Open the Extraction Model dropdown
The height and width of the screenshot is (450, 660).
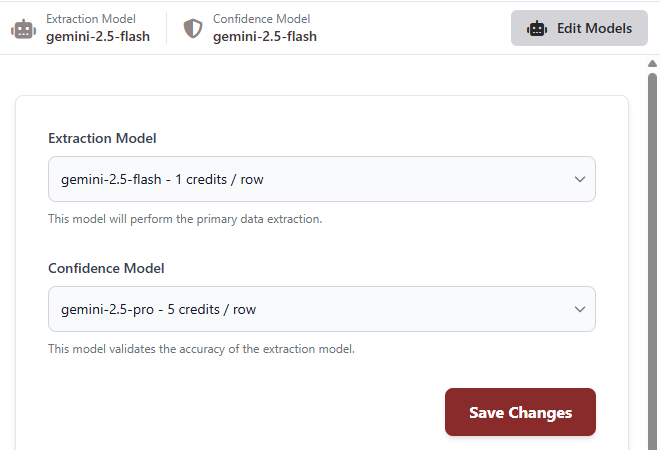[322, 179]
